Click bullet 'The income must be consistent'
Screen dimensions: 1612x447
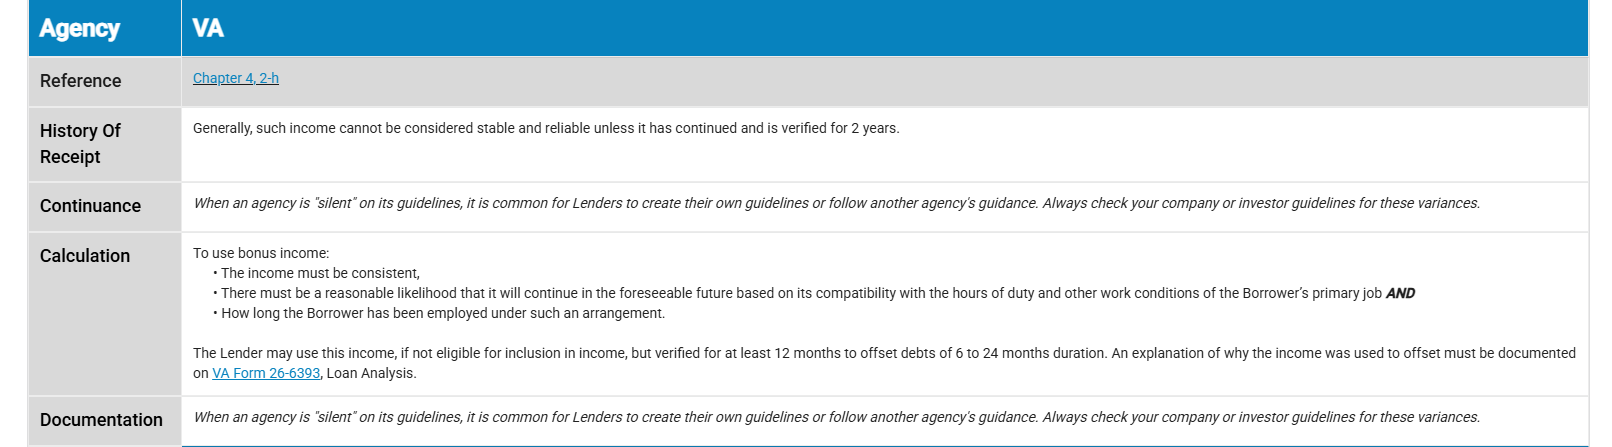pyautogui.click(x=320, y=273)
